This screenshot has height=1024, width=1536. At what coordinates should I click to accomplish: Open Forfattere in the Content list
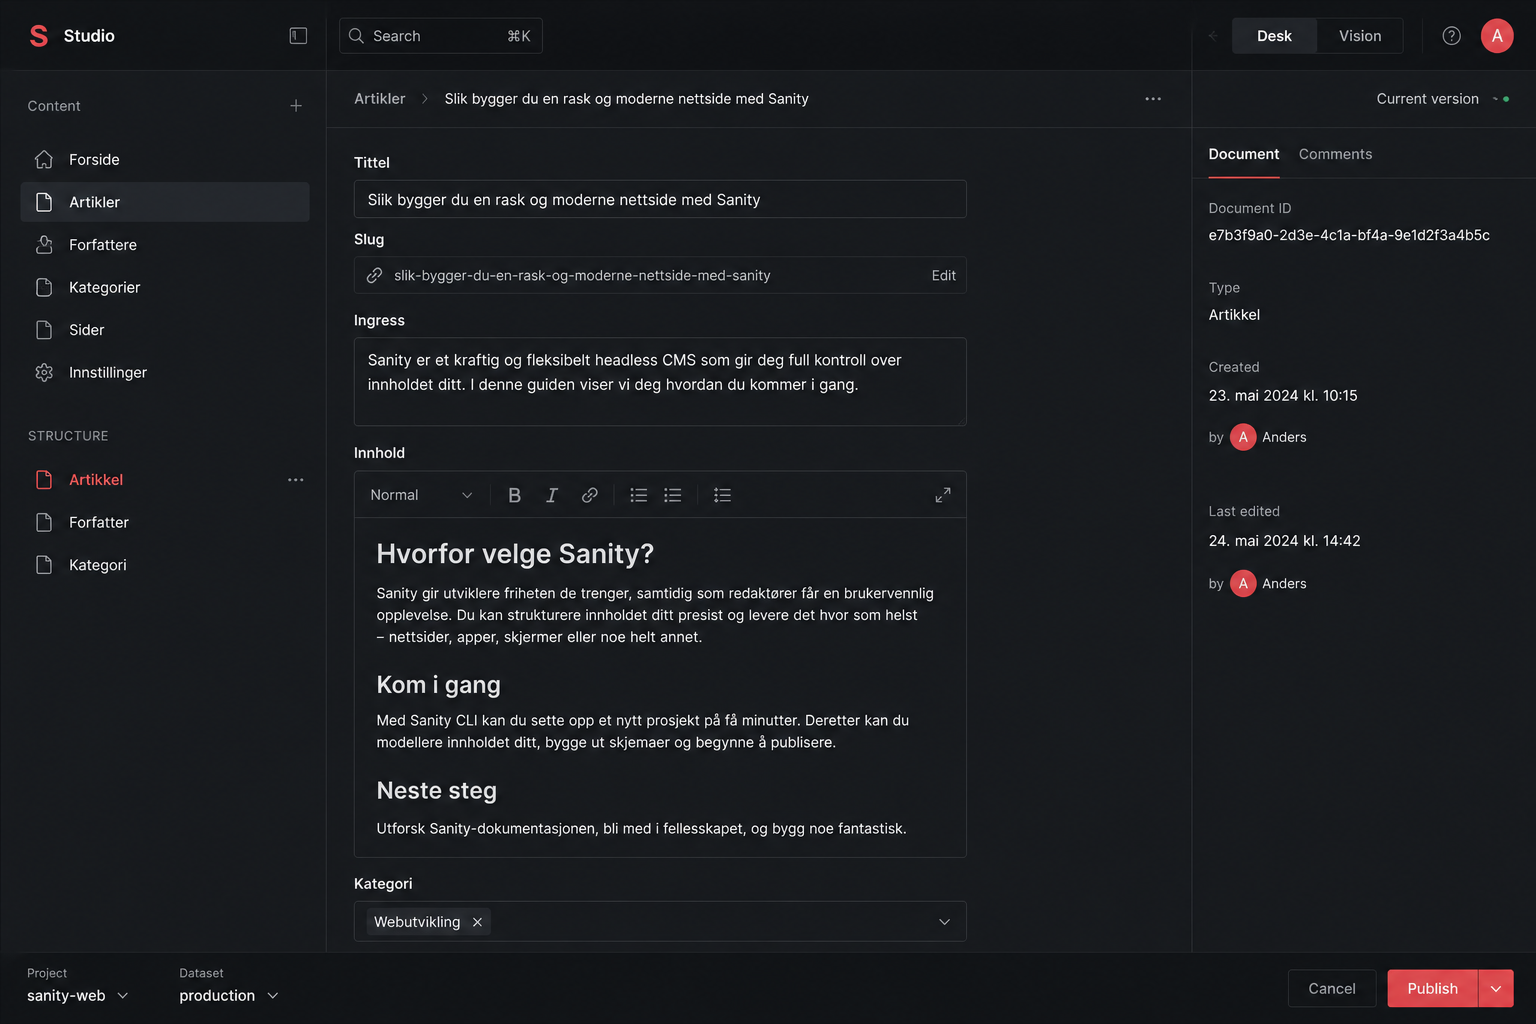point(165,245)
